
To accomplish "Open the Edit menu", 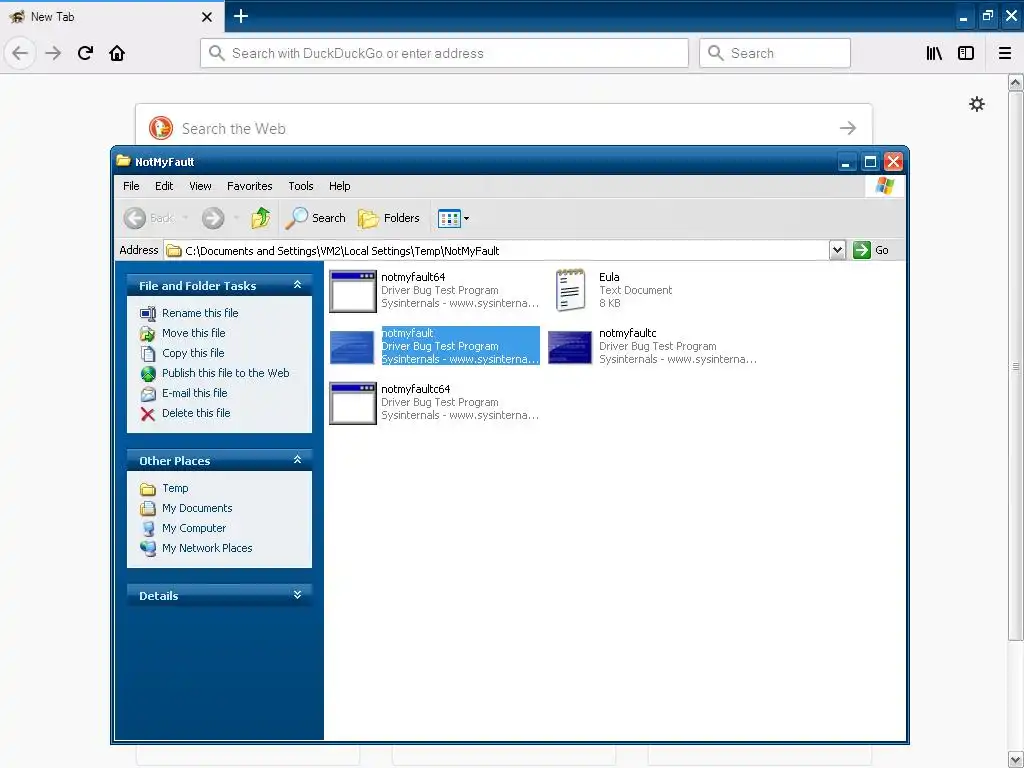I will (x=164, y=186).
